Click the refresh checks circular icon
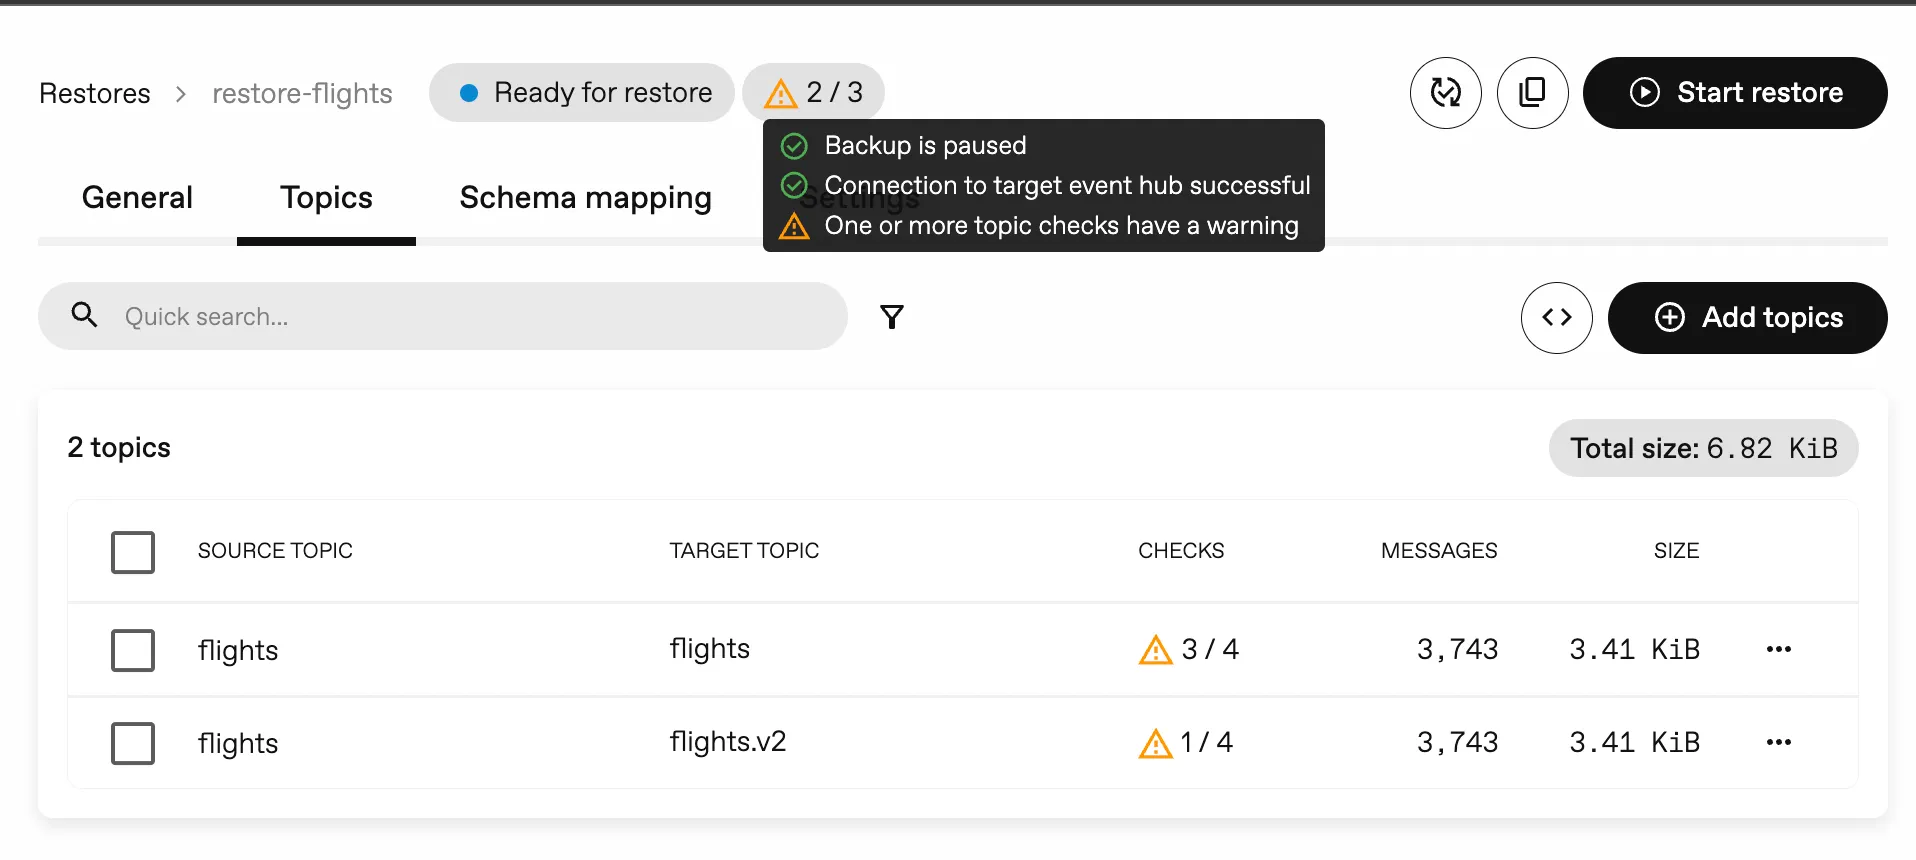The width and height of the screenshot is (1916, 860). [1445, 93]
